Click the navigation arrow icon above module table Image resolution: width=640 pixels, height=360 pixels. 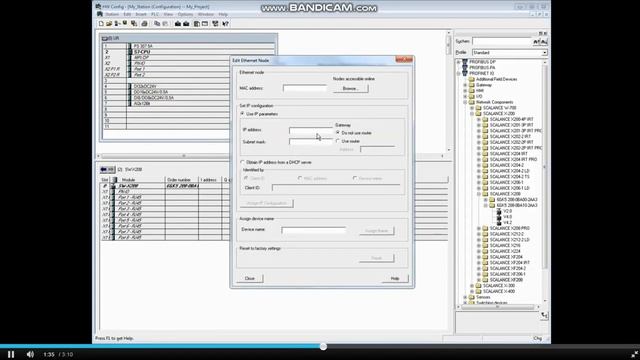(108, 169)
